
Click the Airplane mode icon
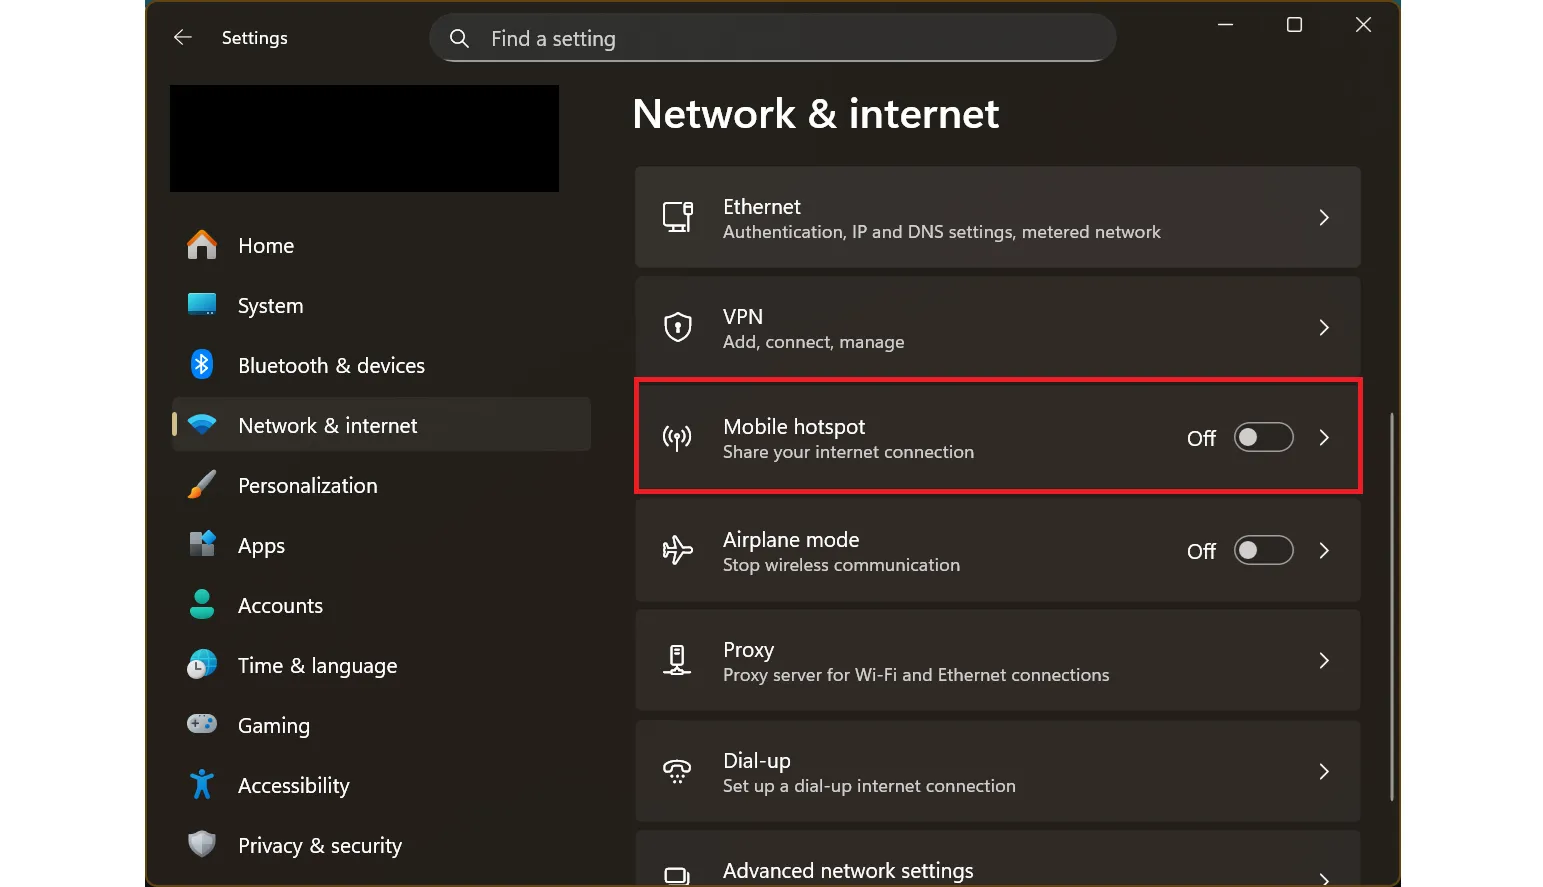click(677, 550)
